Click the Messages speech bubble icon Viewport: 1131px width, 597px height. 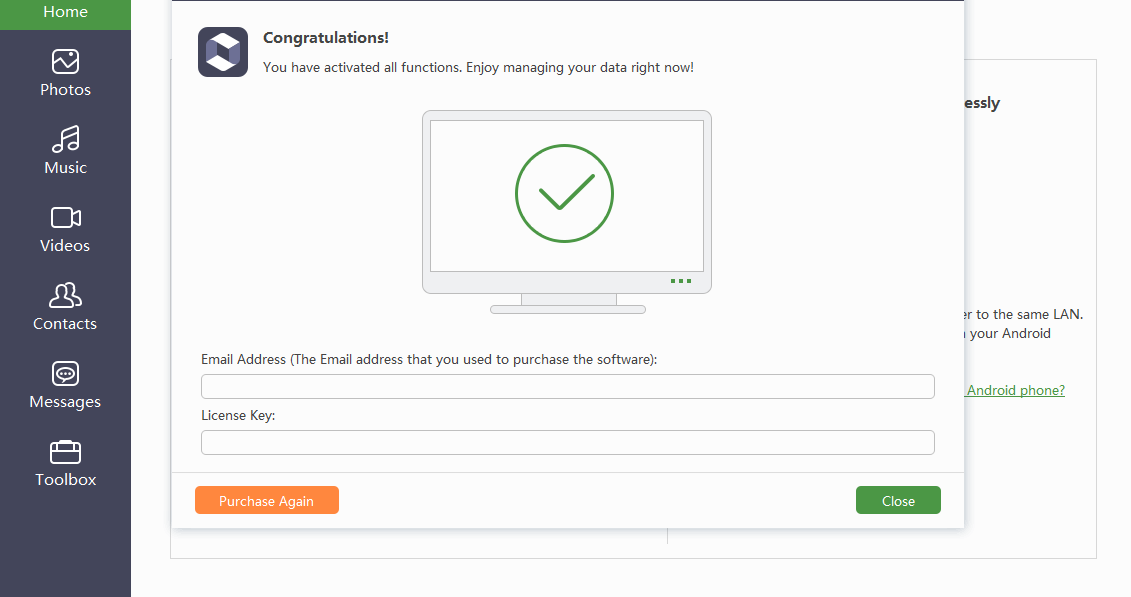(65, 373)
